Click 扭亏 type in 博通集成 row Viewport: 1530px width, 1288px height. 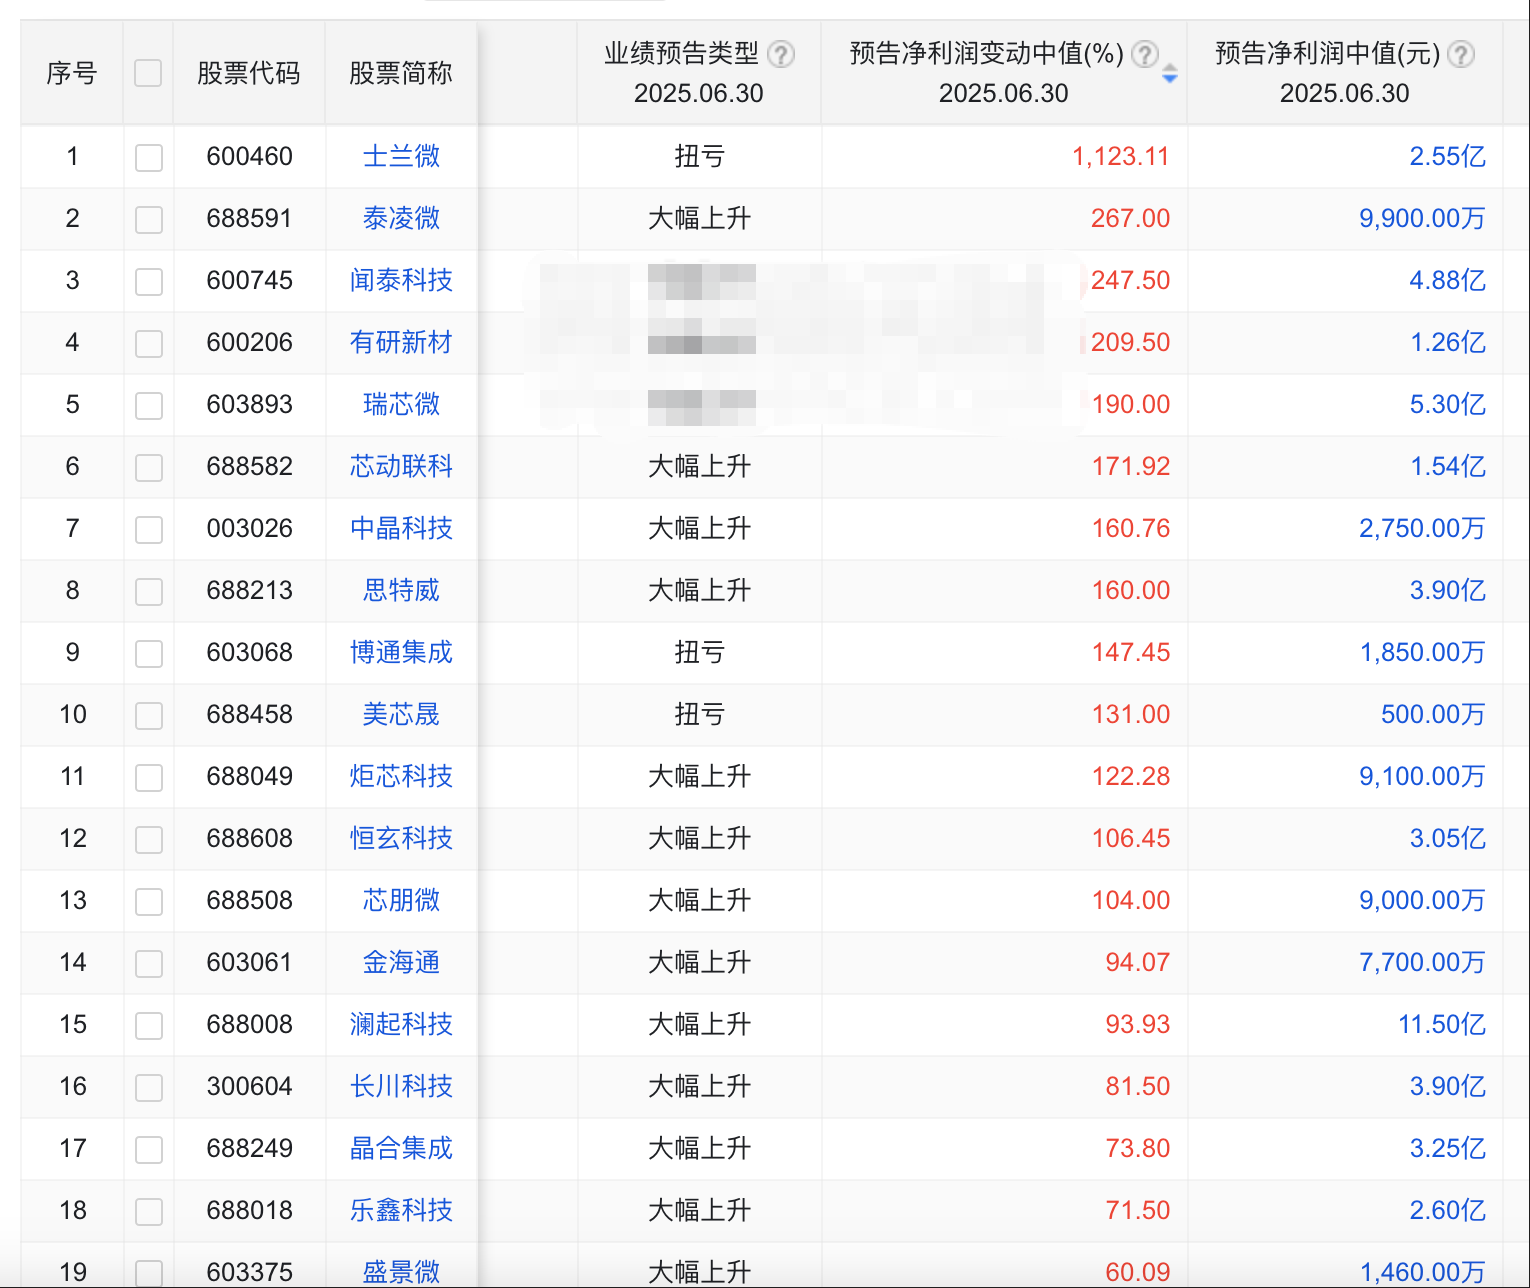tap(699, 652)
